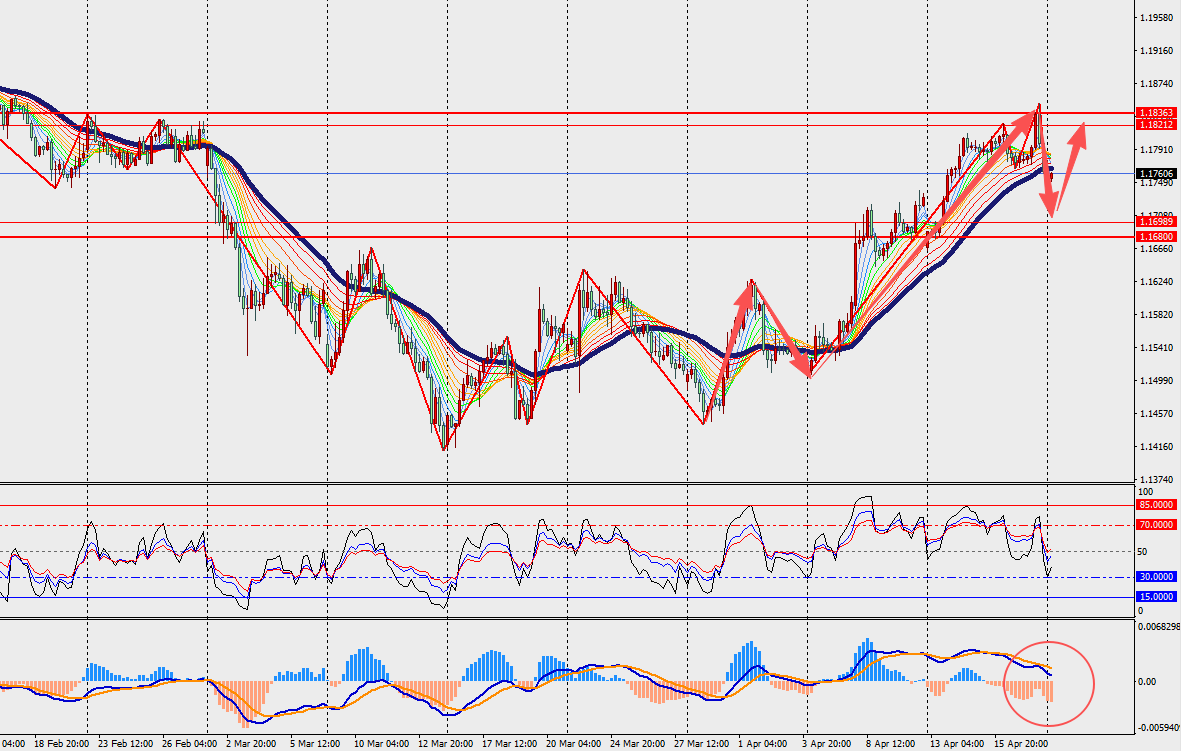Click the 70.0000 overbought level label
Screen dimensions: 1182x751
(1157, 524)
